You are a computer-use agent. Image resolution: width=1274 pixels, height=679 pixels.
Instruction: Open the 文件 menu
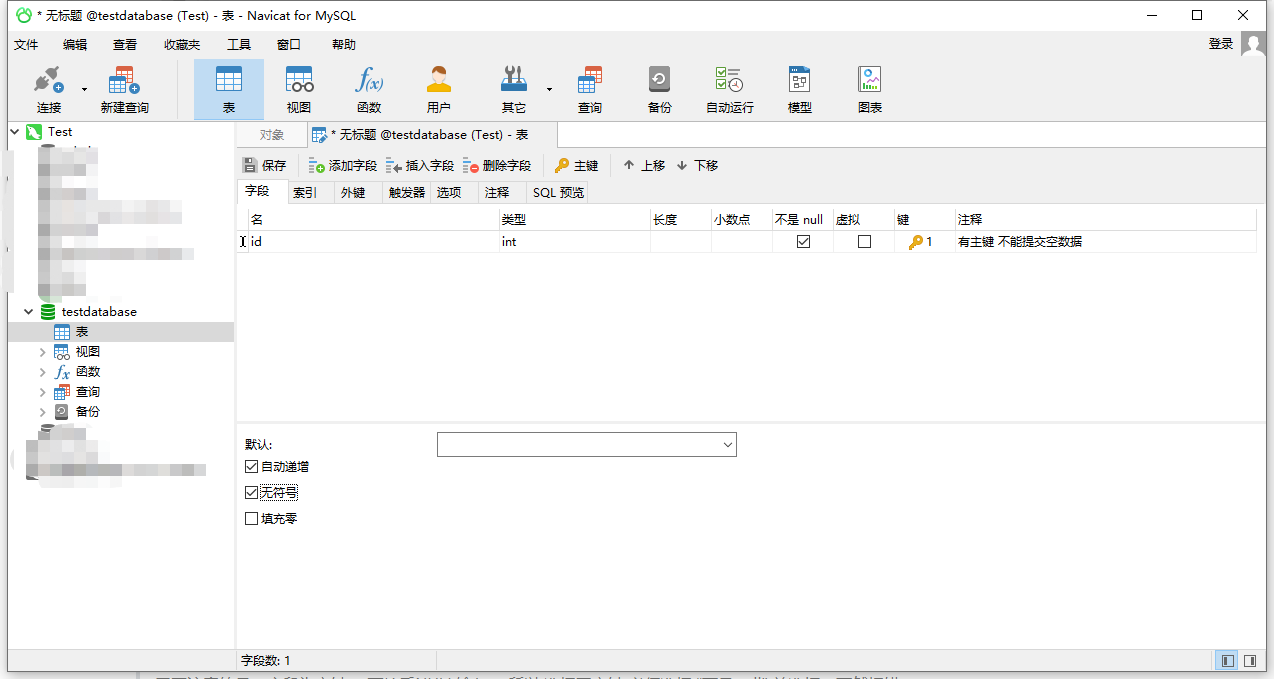pos(26,45)
